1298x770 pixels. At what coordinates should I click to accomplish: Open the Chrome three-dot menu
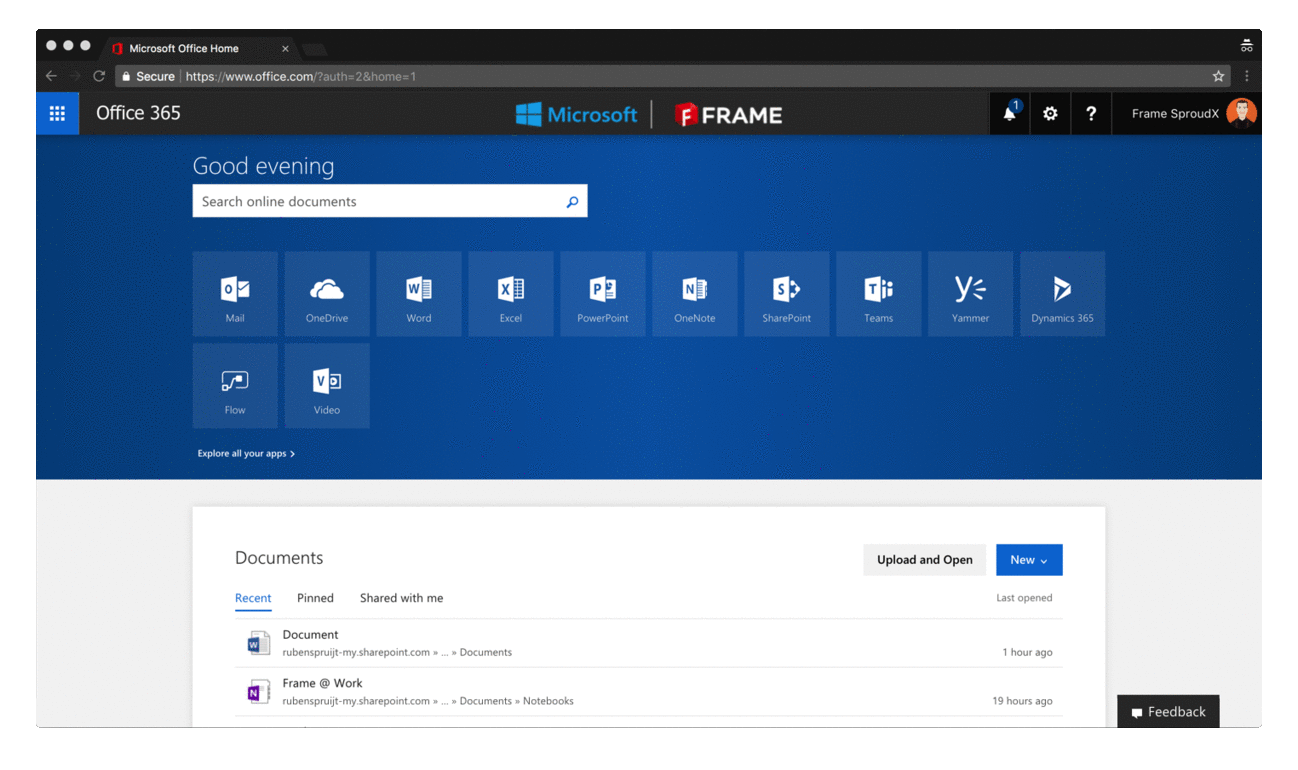[1246, 76]
